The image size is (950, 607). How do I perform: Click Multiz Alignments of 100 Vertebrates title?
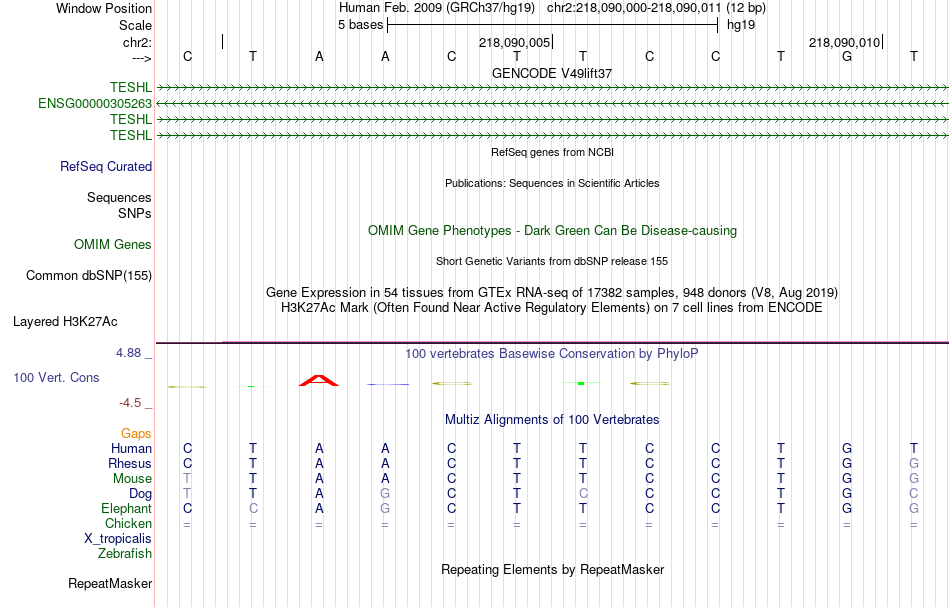(x=552, y=419)
